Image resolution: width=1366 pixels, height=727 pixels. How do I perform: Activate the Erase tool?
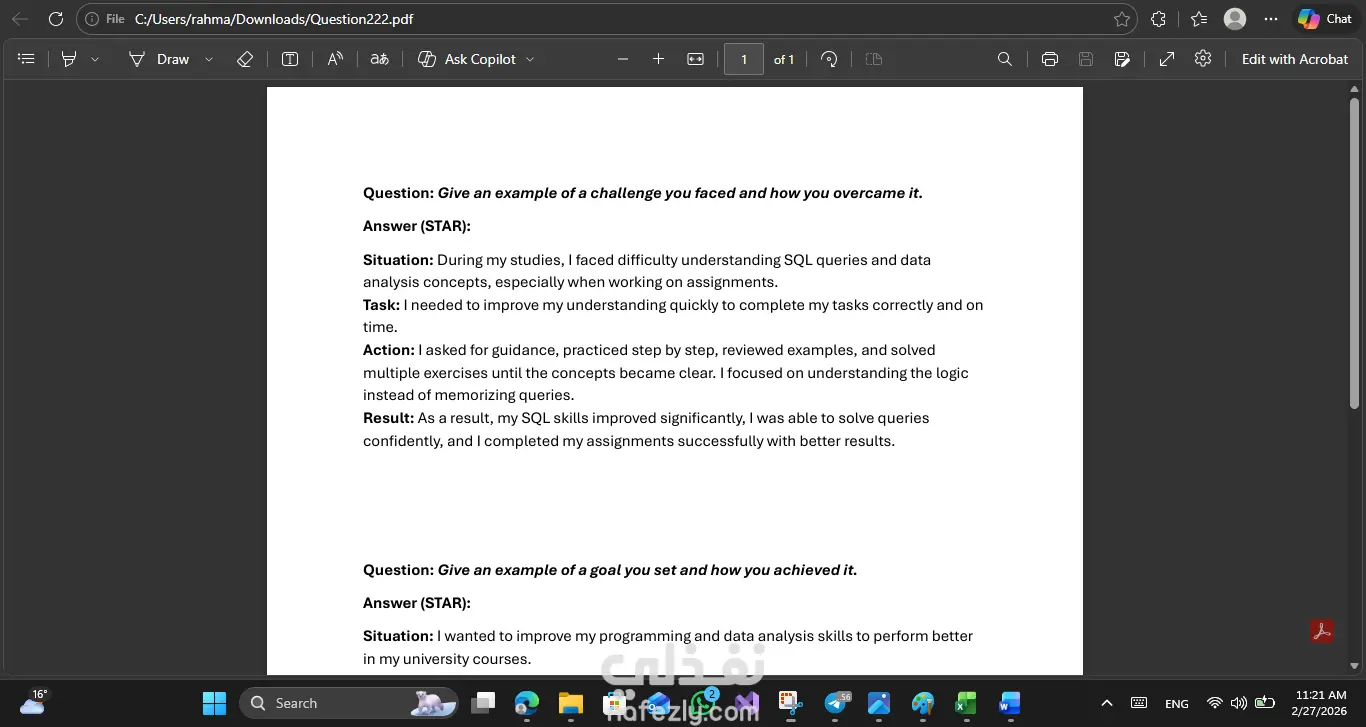tap(245, 59)
